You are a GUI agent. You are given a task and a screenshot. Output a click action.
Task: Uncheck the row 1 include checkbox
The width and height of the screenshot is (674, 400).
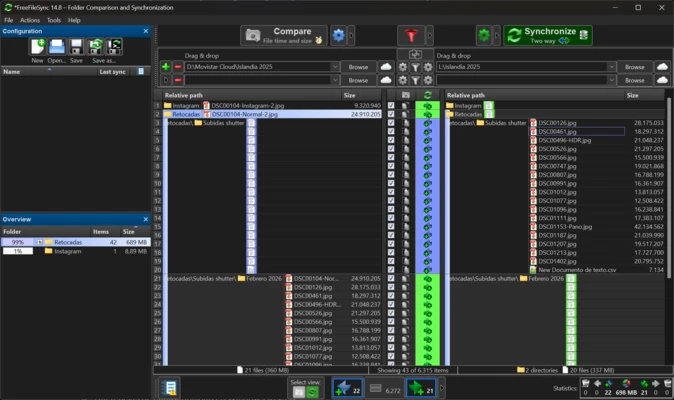391,105
